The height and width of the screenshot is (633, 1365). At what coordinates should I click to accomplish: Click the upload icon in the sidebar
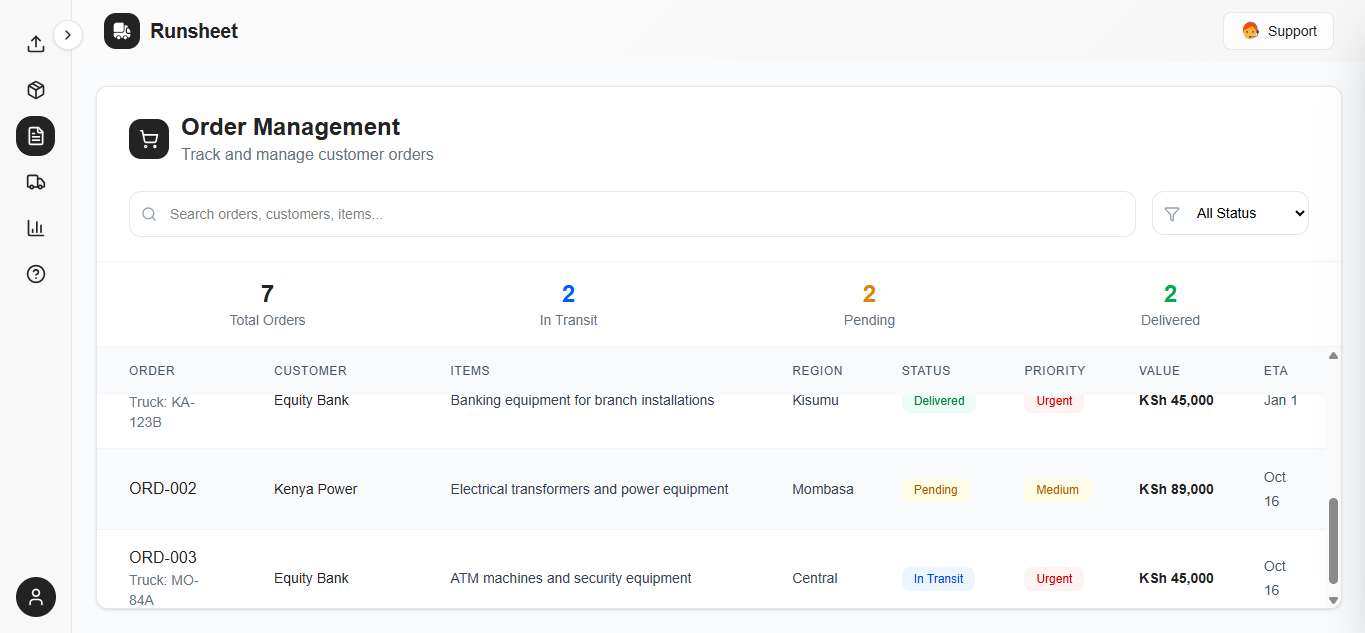(36, 44)
